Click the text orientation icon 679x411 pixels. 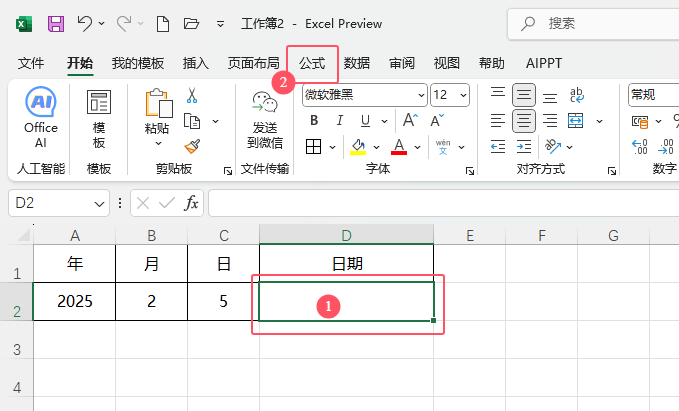553,147
